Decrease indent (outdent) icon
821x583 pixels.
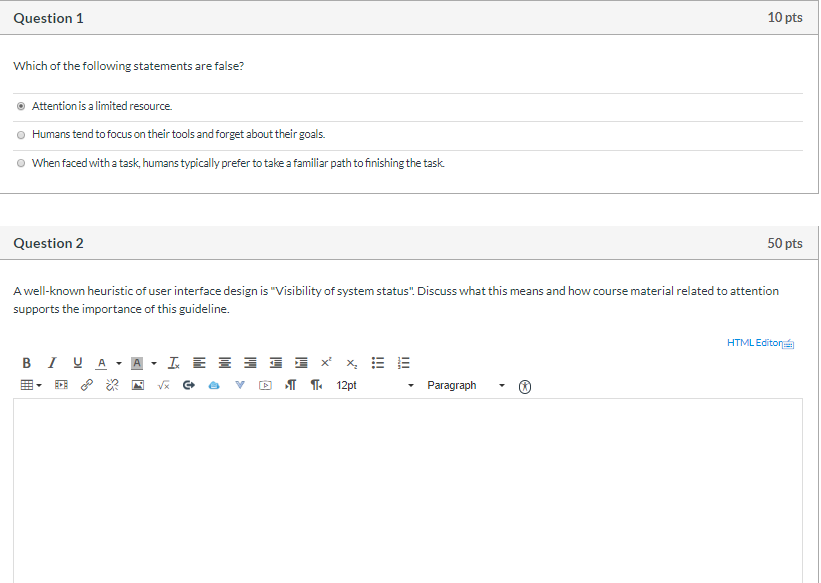coord(275,362)
